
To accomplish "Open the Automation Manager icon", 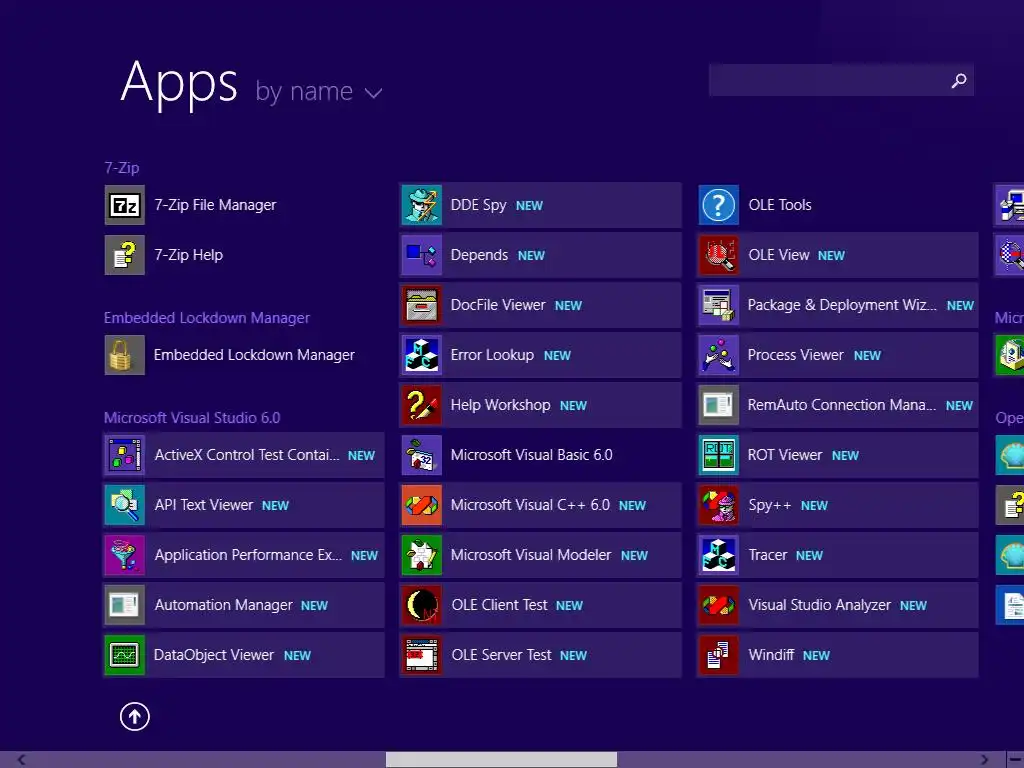I will tap(125, 605).
